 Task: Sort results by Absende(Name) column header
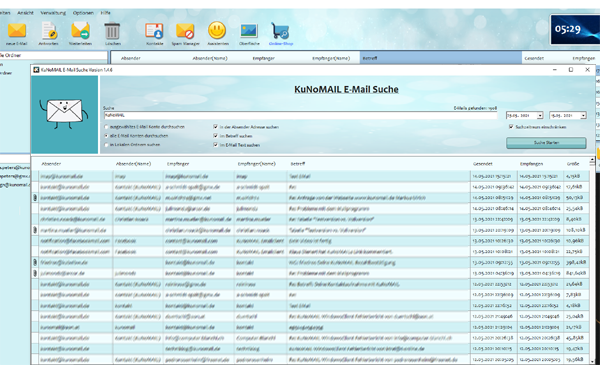133,164
